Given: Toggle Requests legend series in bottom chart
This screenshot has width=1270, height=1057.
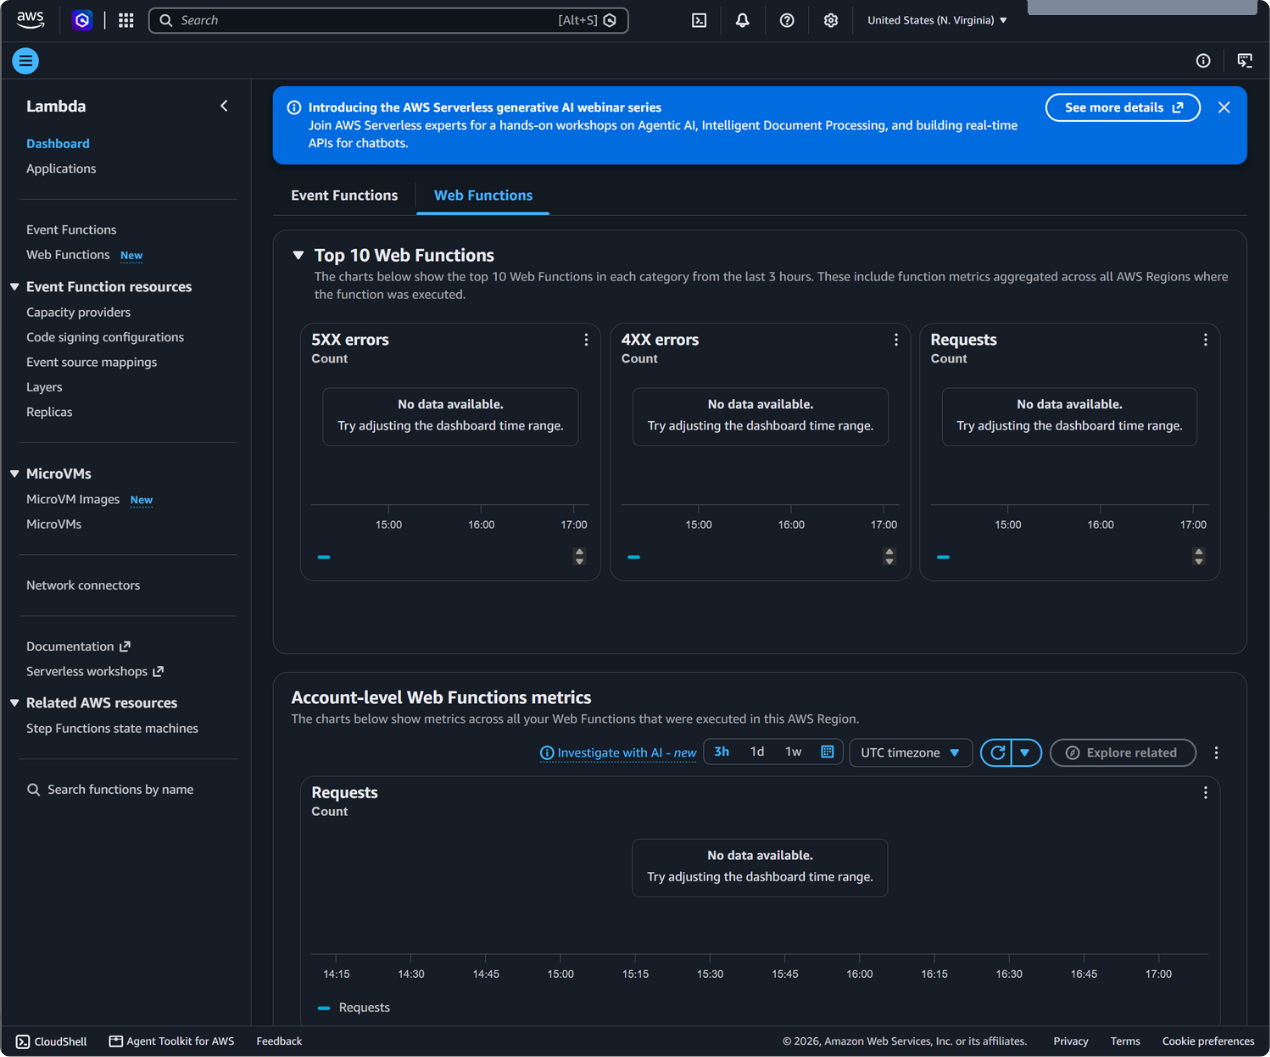Looking at the screenshot, I should [354, 1008].
